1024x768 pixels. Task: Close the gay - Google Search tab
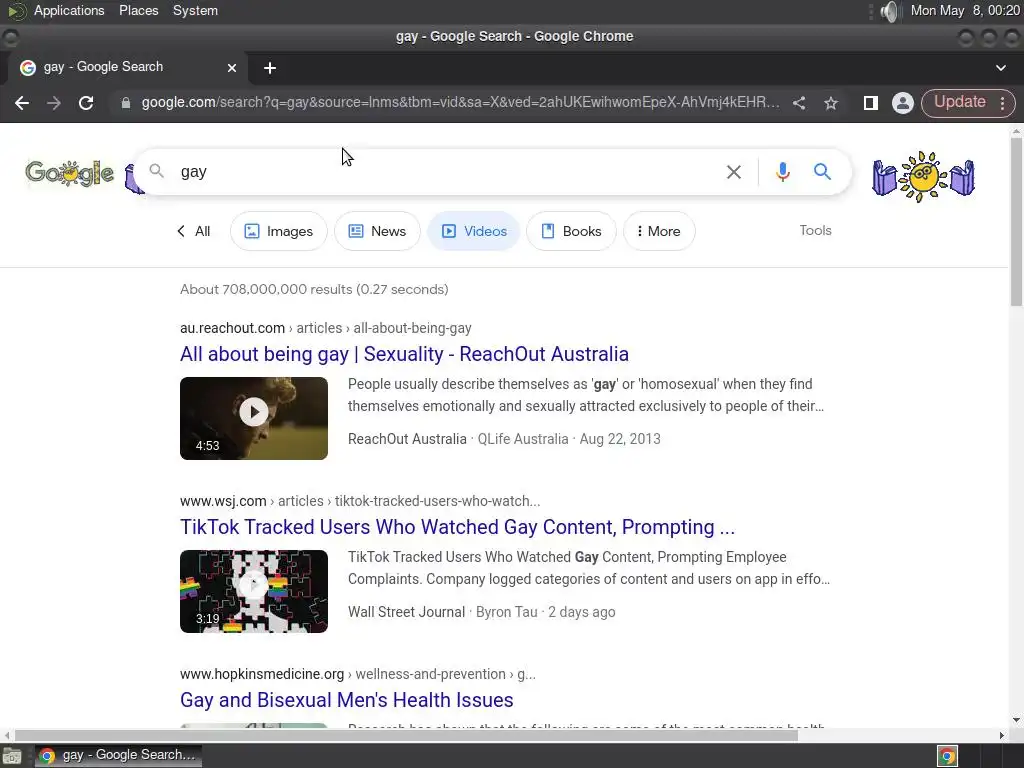(x=232, y=68)
